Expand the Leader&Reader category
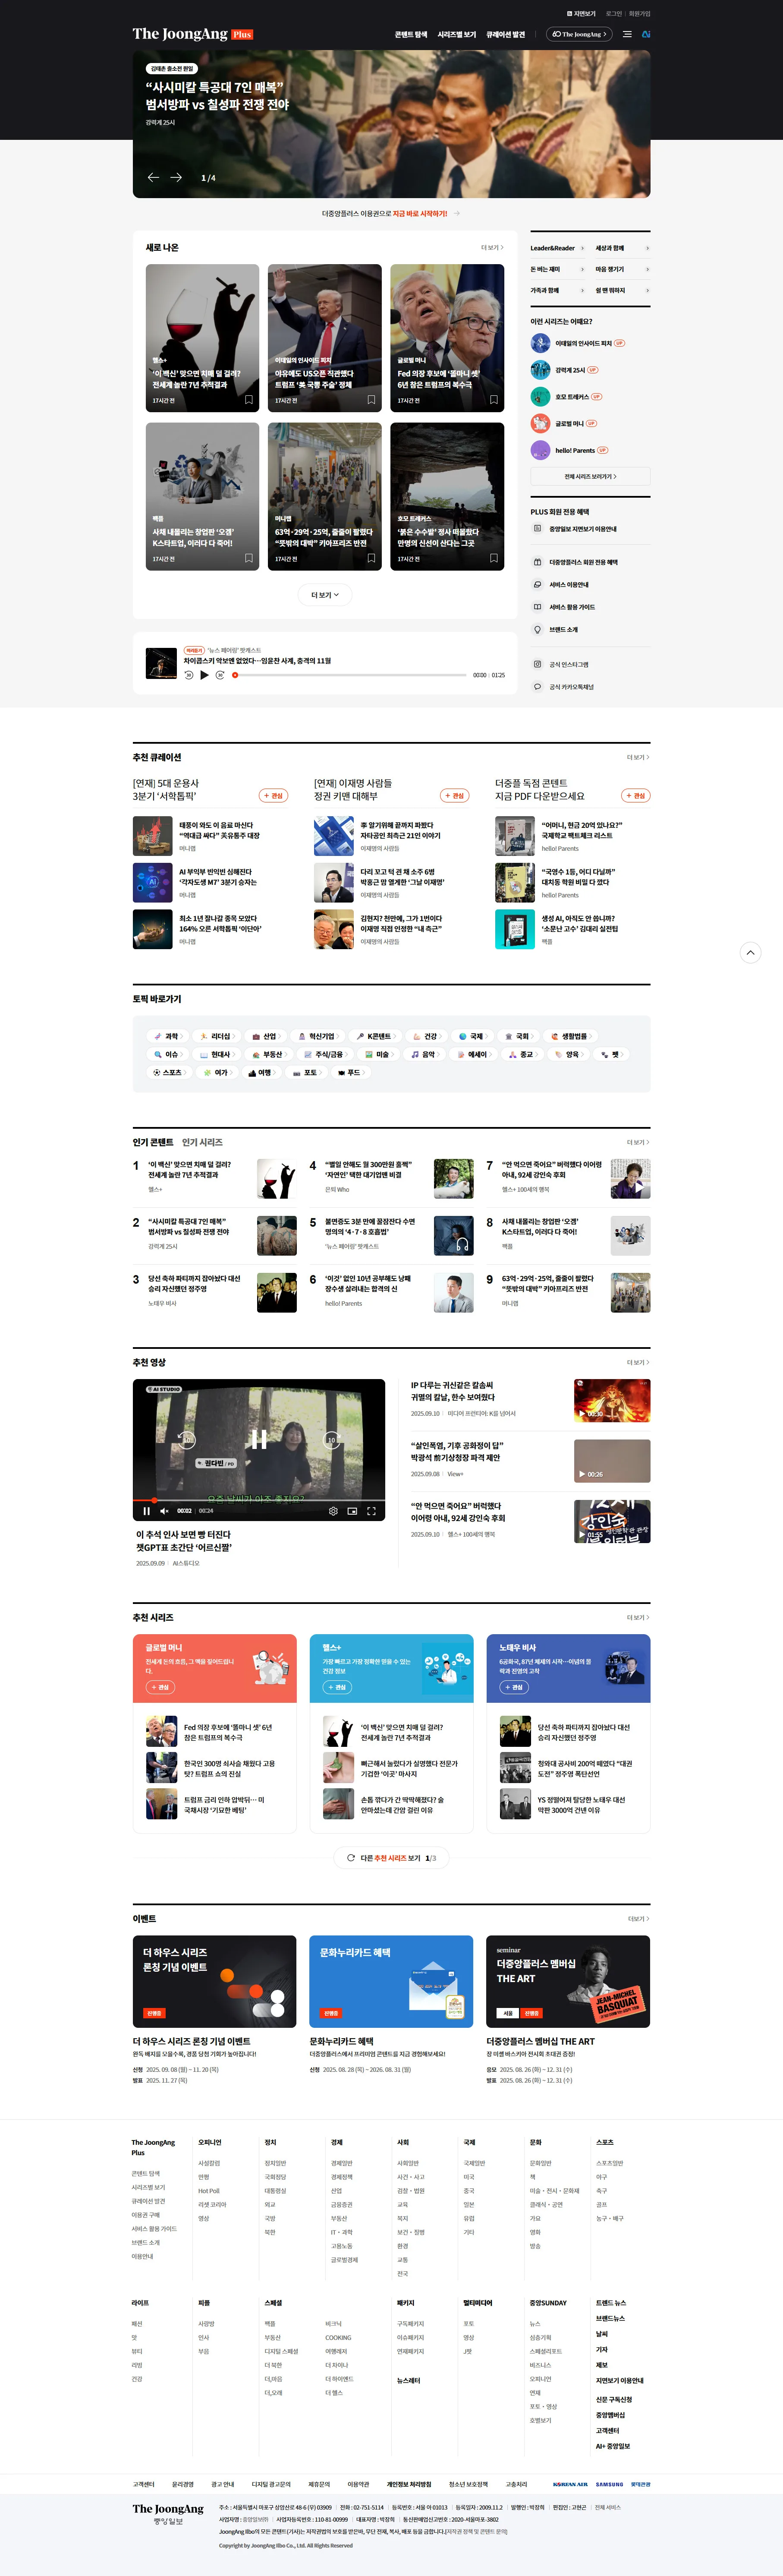 pos(558,248)
